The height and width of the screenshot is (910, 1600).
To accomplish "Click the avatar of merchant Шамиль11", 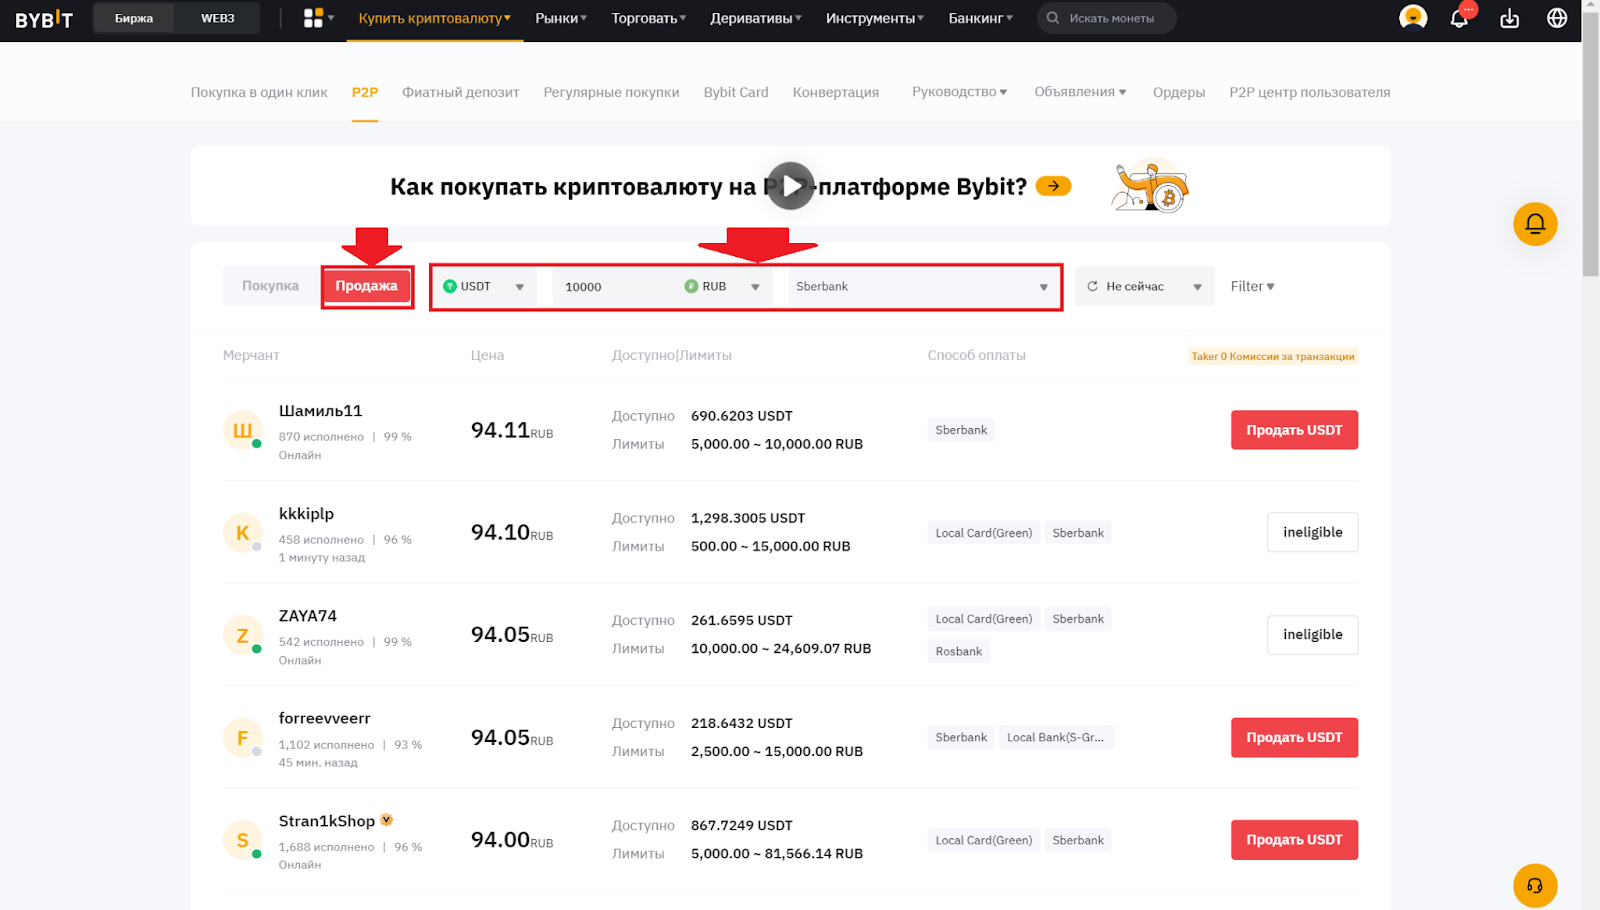I will (x=242, y=430).
